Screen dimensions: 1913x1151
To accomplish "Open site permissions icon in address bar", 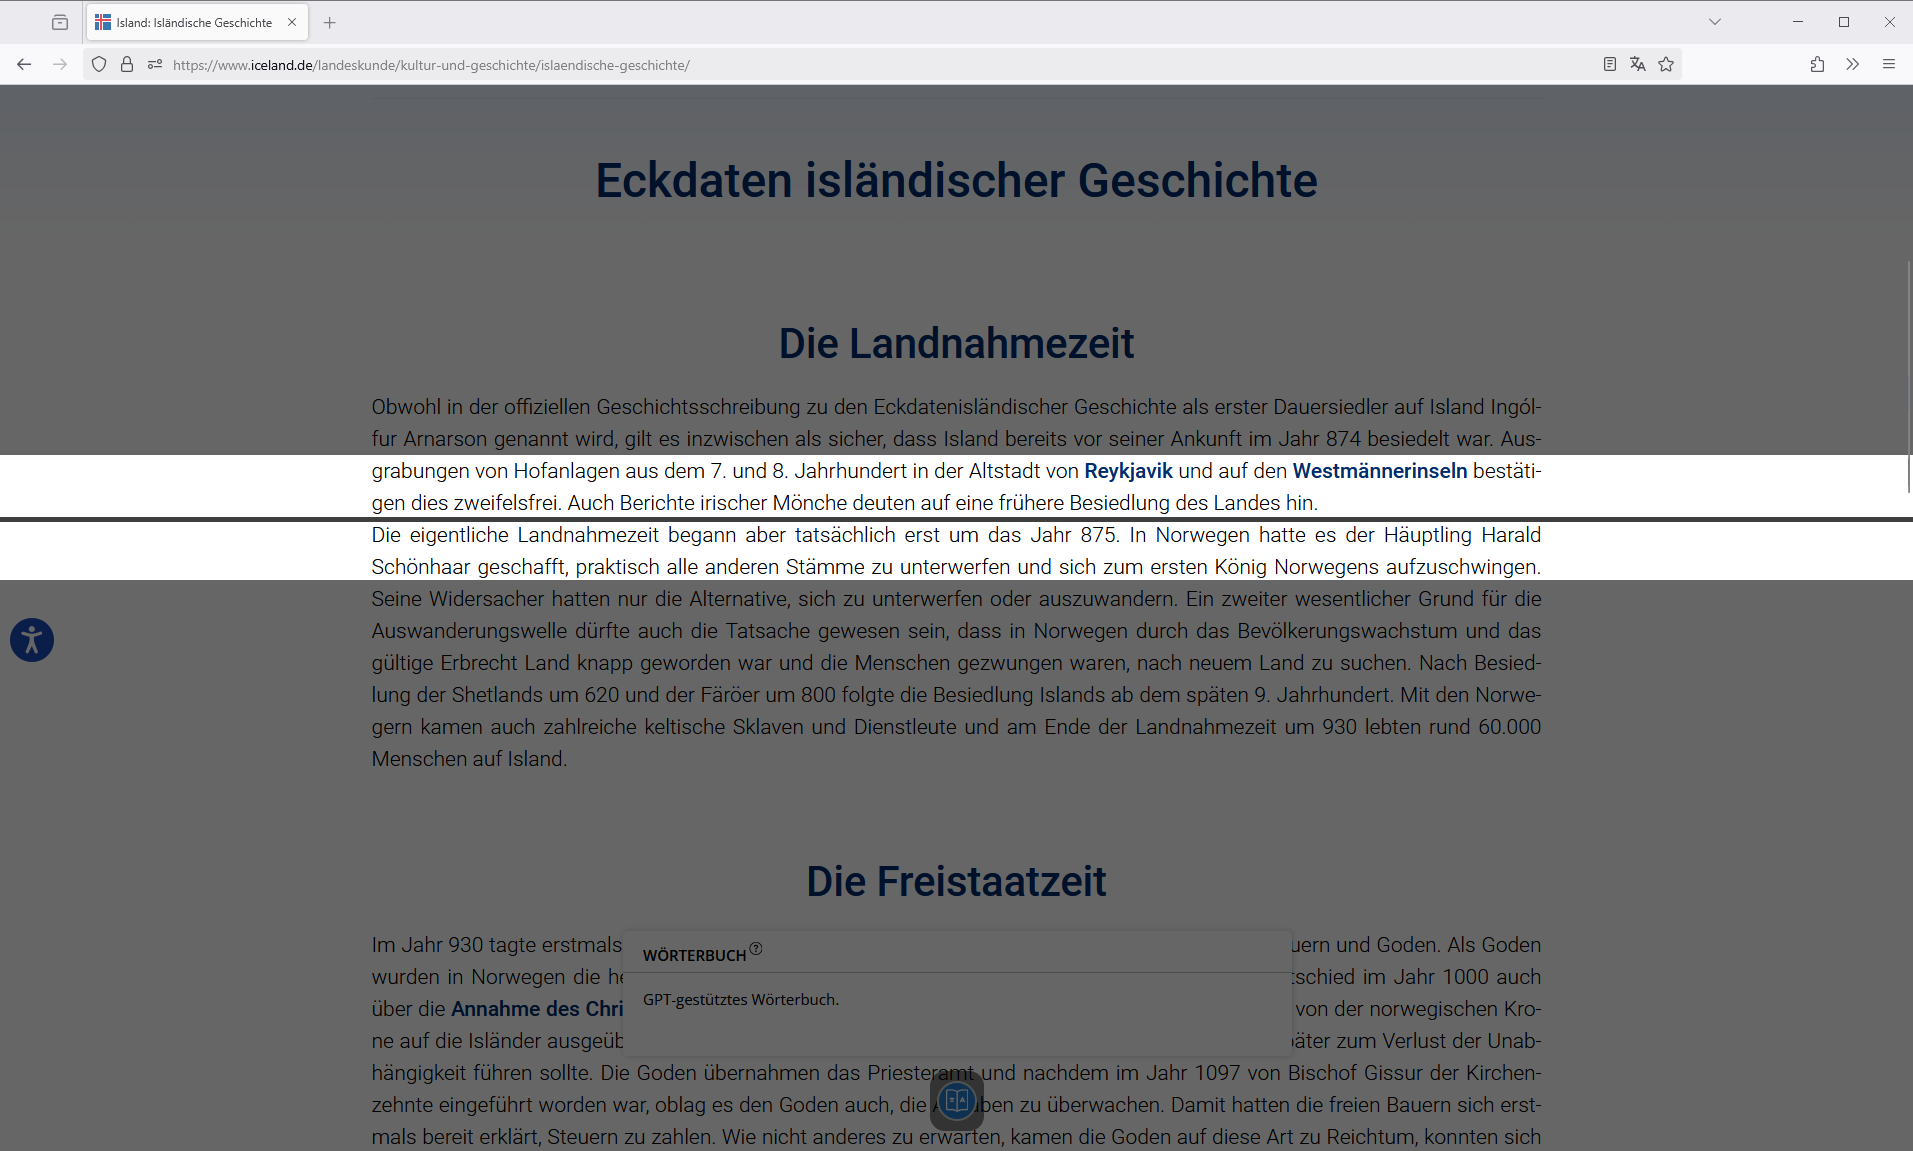I will pyautogui.click(x=155, y=64).
